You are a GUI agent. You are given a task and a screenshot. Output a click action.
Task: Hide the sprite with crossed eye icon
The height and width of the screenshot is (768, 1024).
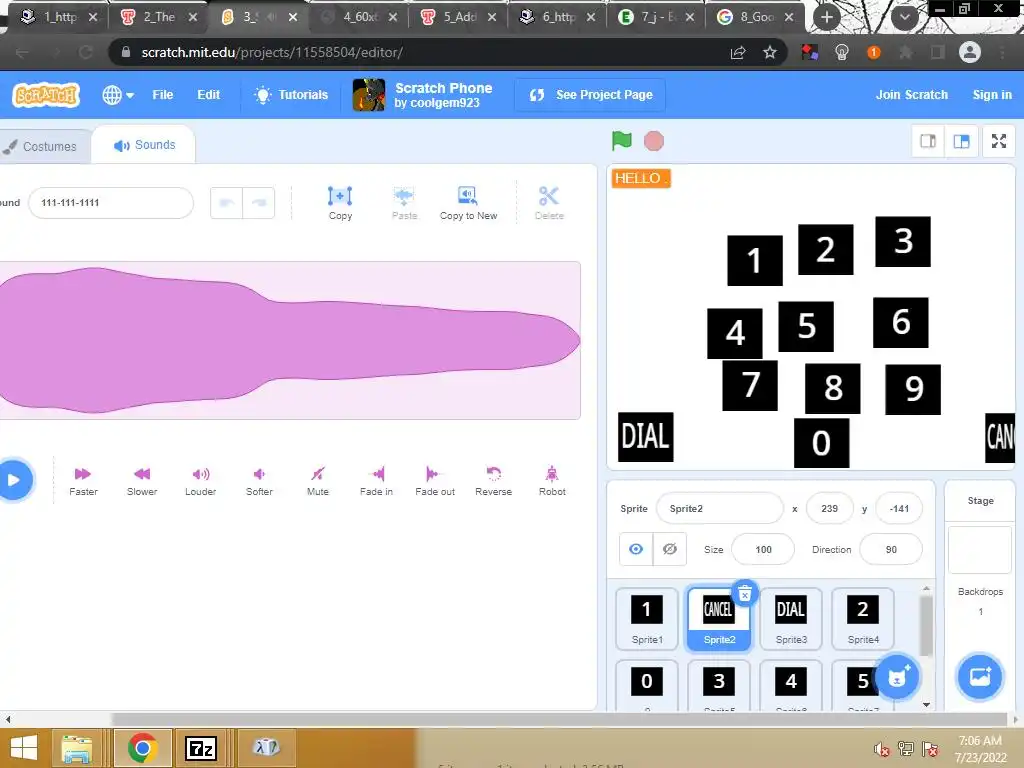tap(669, 549)
